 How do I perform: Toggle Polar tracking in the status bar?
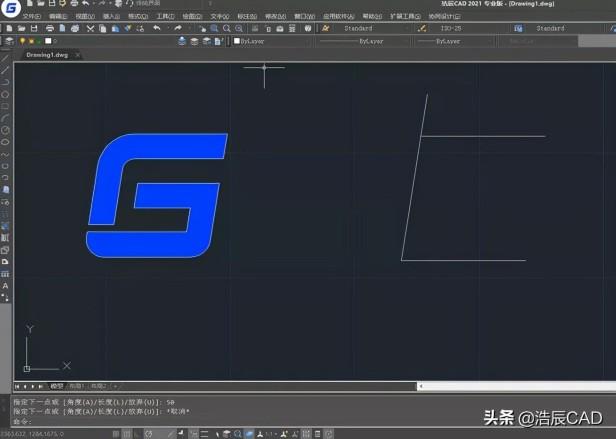coord(148,434)
